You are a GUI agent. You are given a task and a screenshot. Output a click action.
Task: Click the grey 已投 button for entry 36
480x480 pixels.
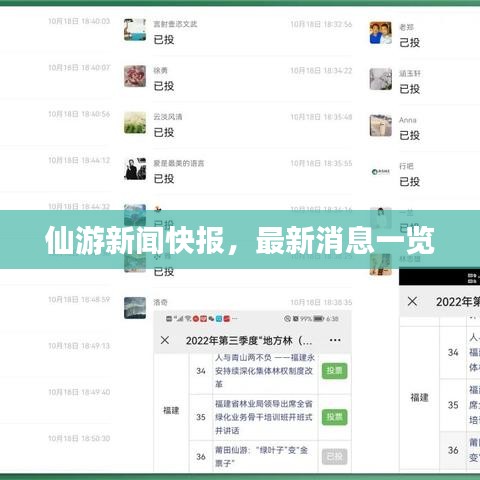(334, 457)
